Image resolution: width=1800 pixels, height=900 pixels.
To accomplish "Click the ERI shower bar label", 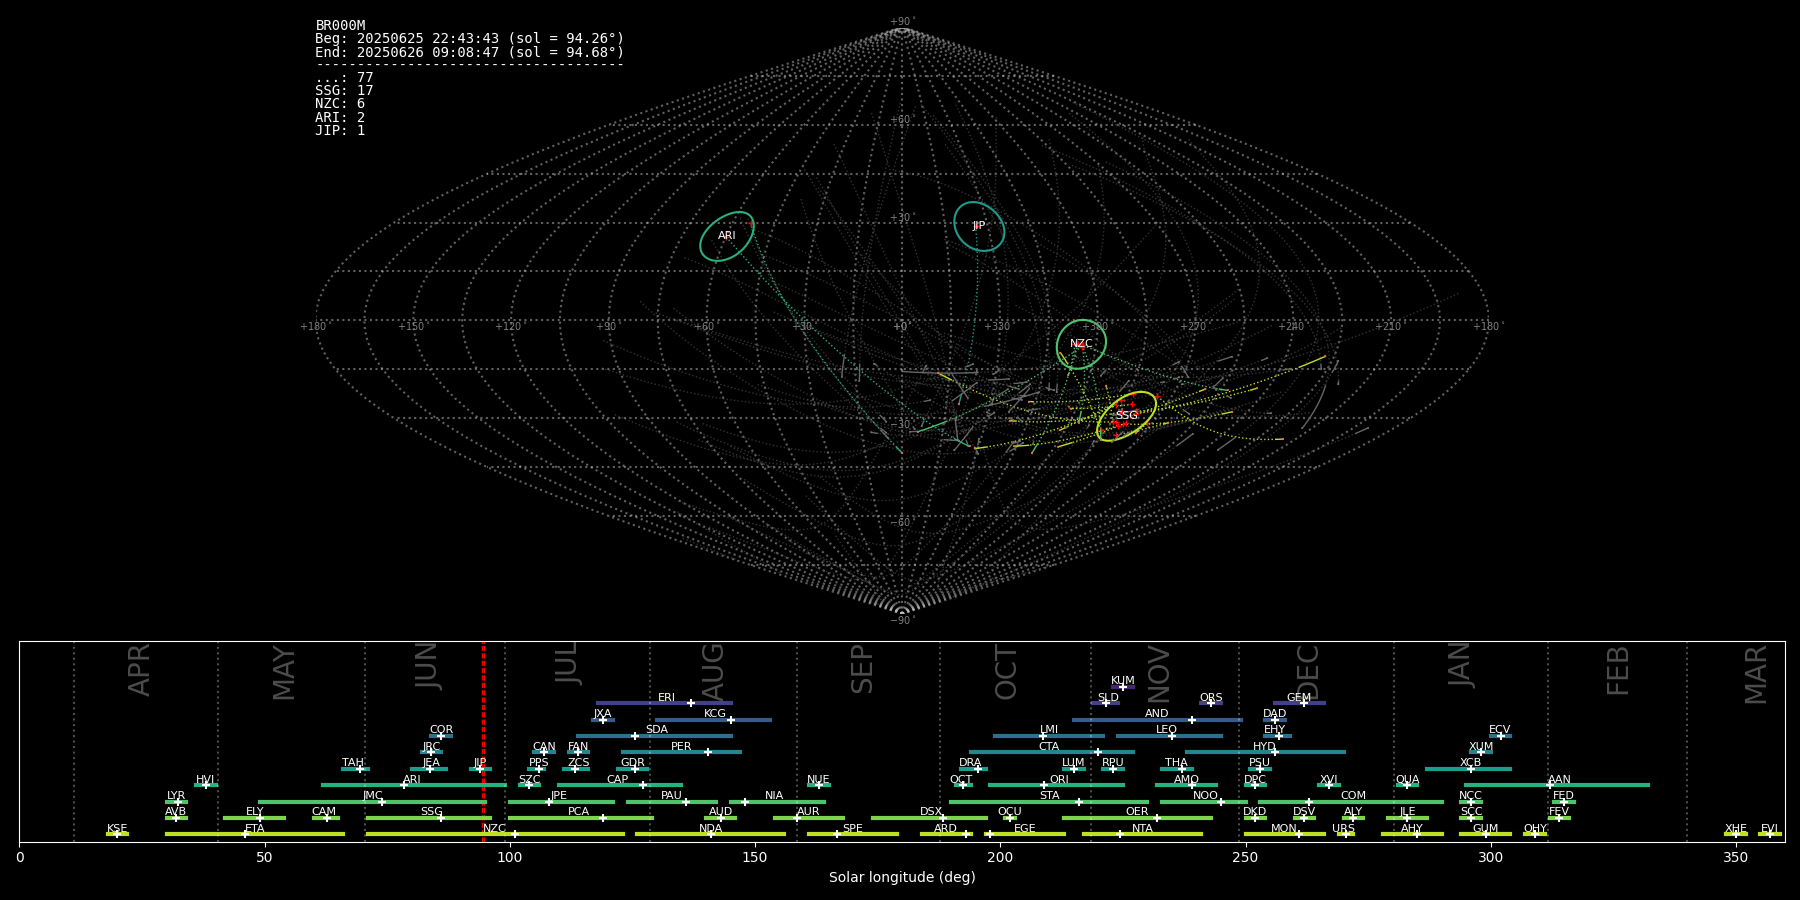I will 667,698.
